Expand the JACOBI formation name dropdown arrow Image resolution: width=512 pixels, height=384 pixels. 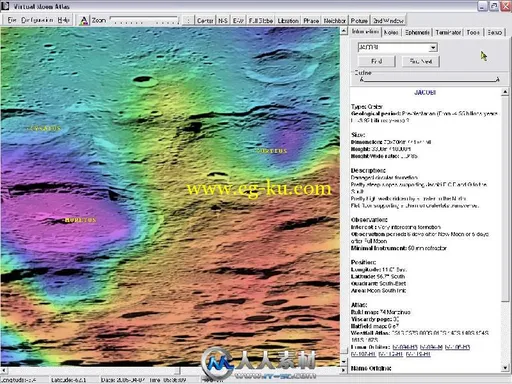(x=433, y=47)
